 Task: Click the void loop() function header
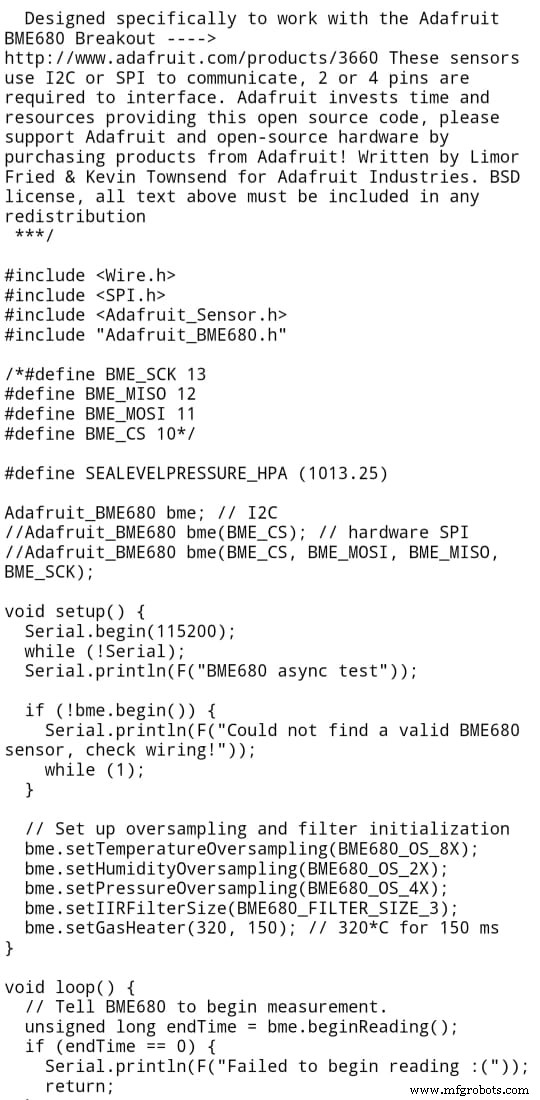click(x=70, y=987)
